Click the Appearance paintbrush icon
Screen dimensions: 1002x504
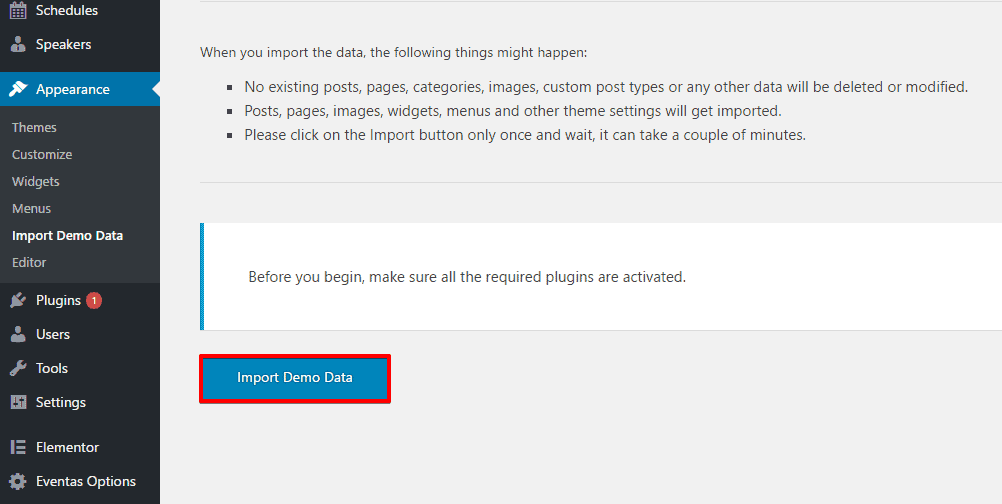tap(18, 89)
